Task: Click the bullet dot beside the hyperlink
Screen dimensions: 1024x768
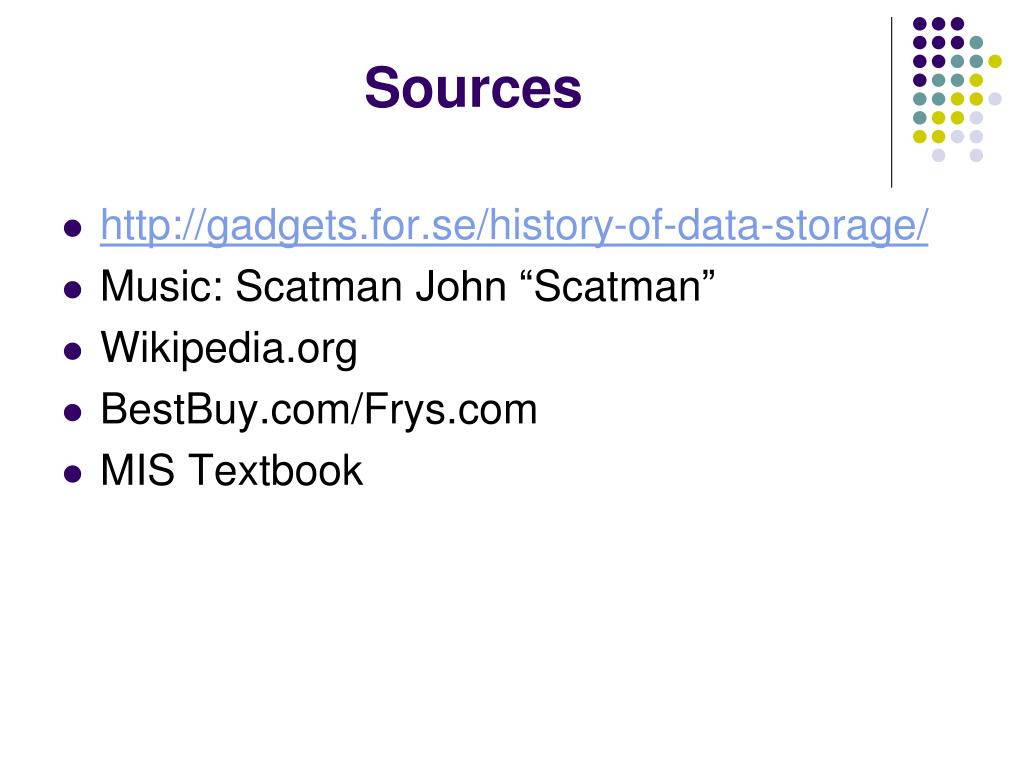Action: (x=72, y=229)
